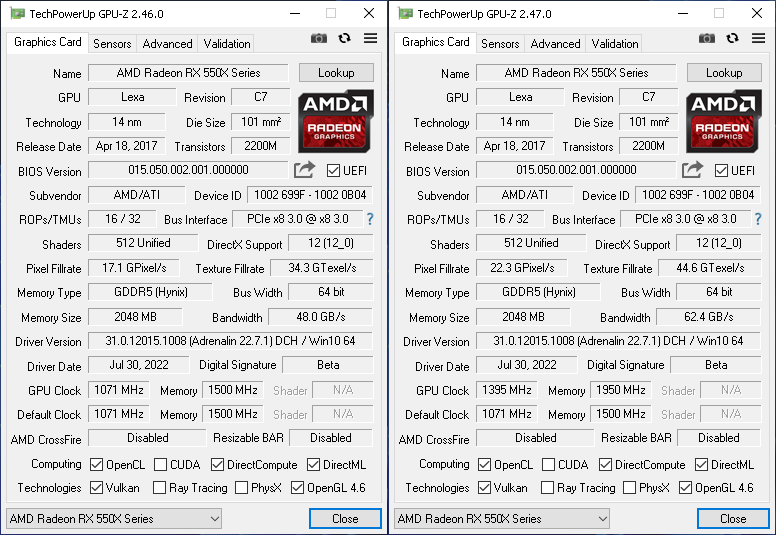Click the GPU-Z 2.46.0 title bar app icon
This screenshot has width=776, height=535.
tap(17, 13)
